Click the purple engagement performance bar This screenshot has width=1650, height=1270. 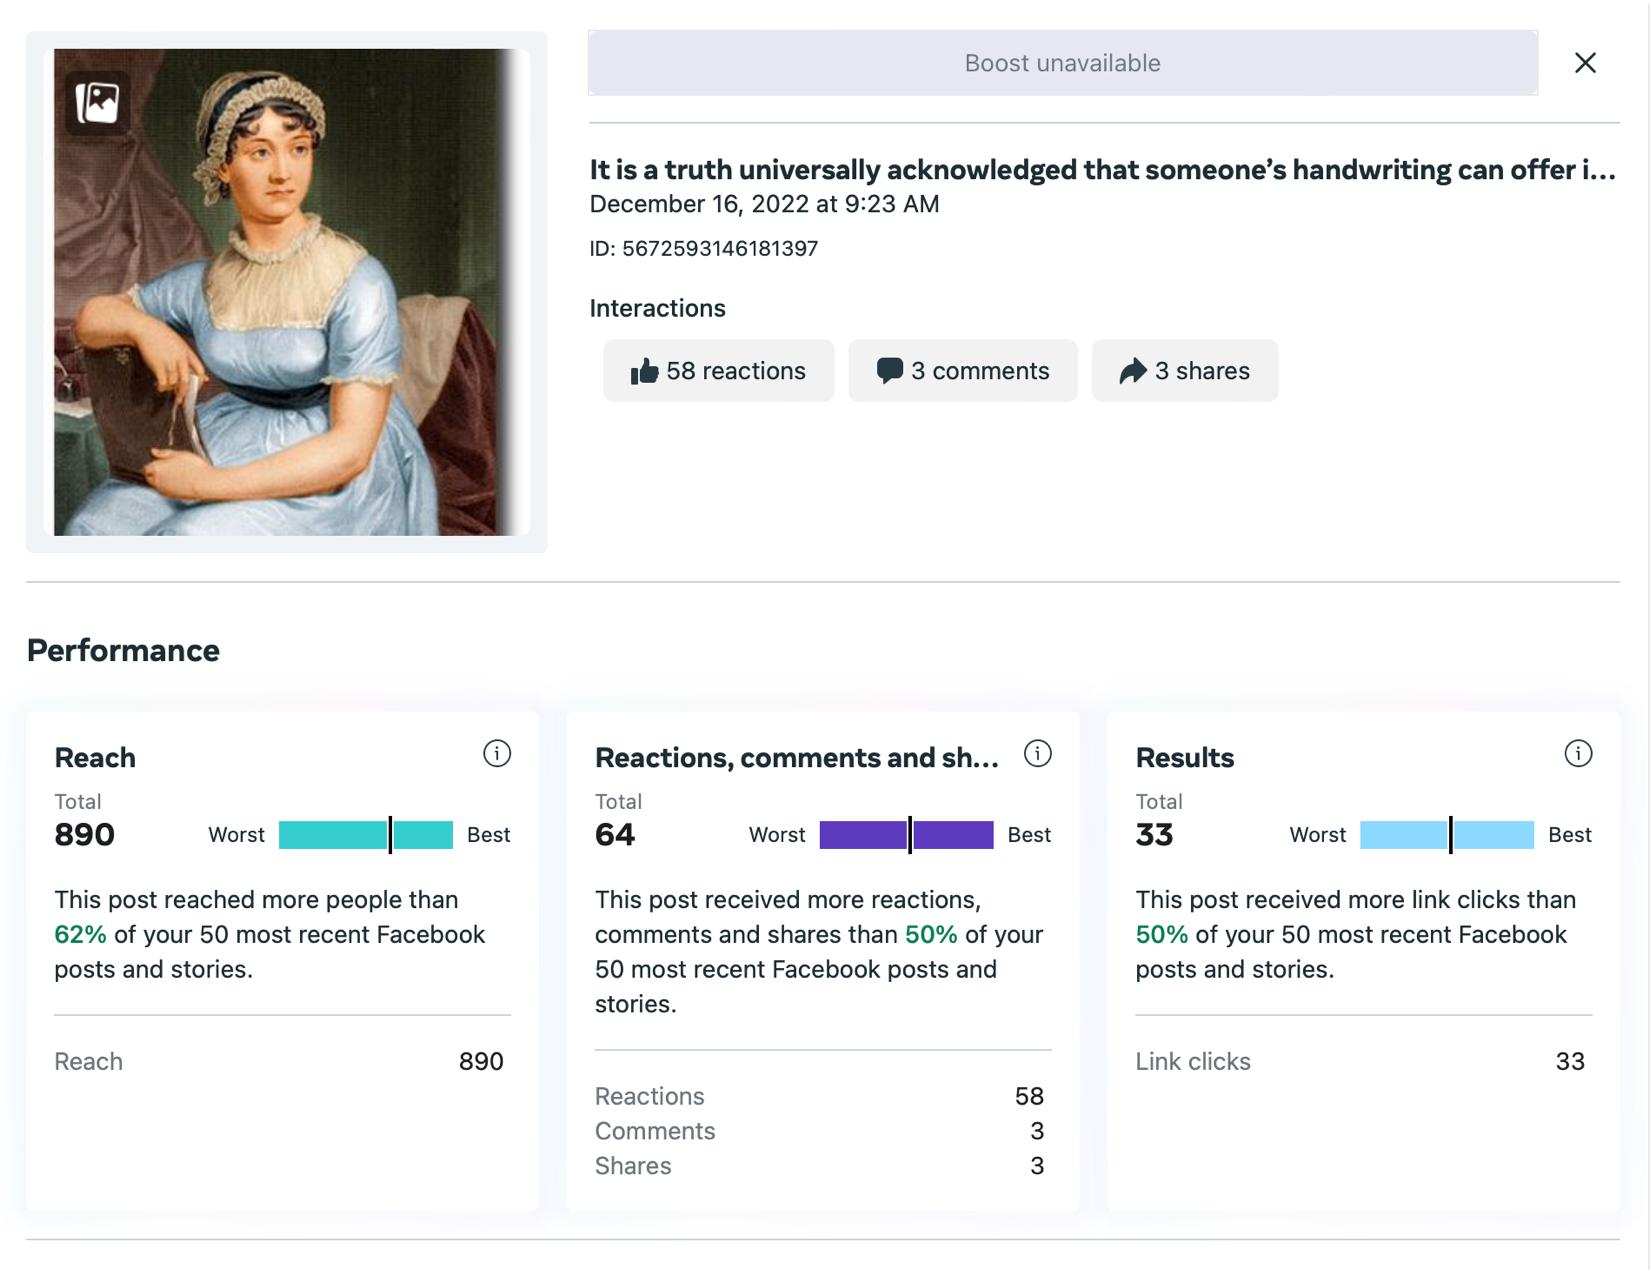[906, 835]
